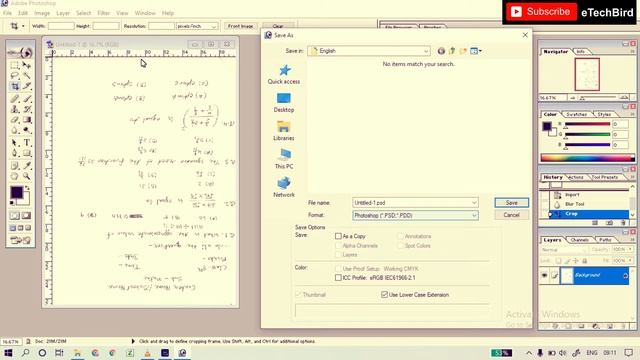The height and width of the screenshot is (360, 640).
Task: Select the Clone Stamp tool
Action: click(15, 109)
